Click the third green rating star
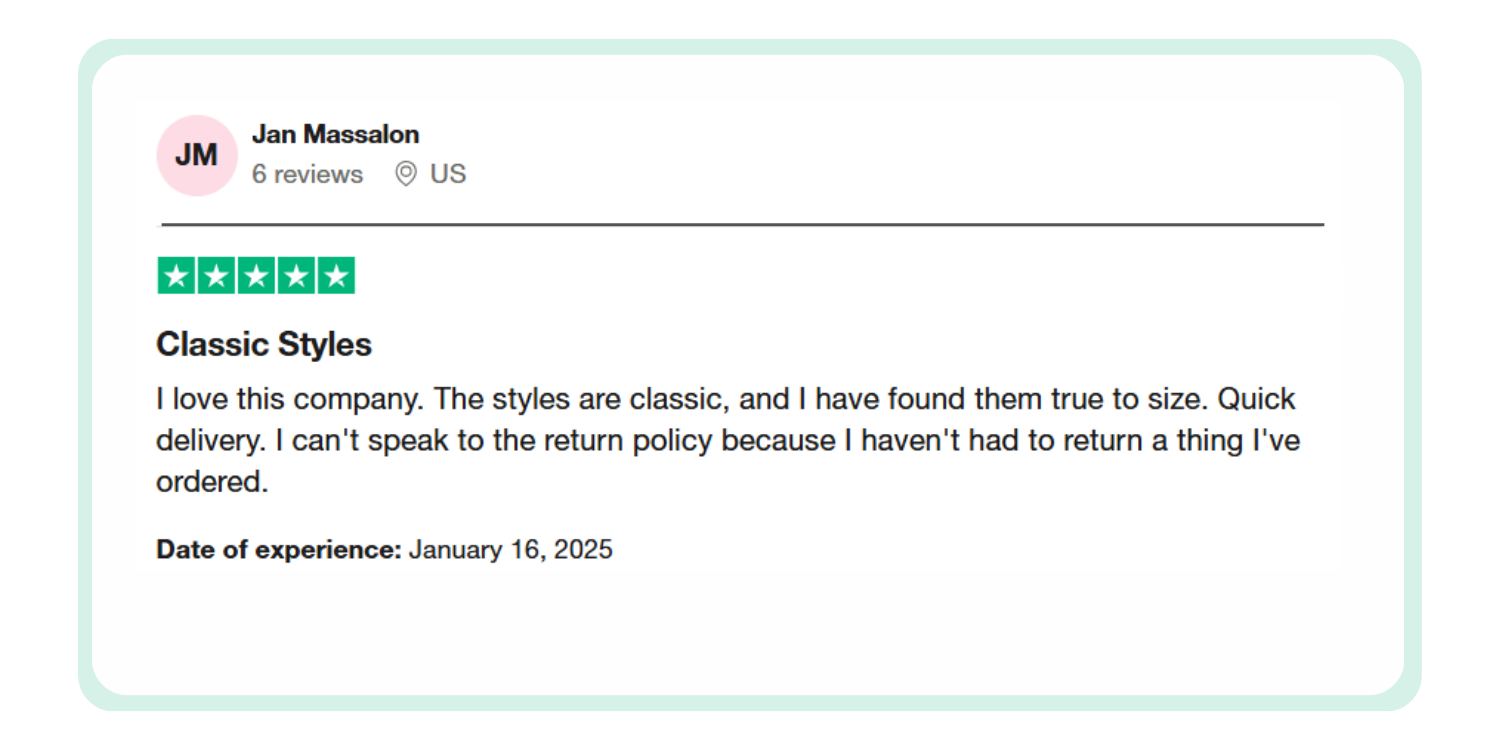1500x750 pixels. click(256, 276)
